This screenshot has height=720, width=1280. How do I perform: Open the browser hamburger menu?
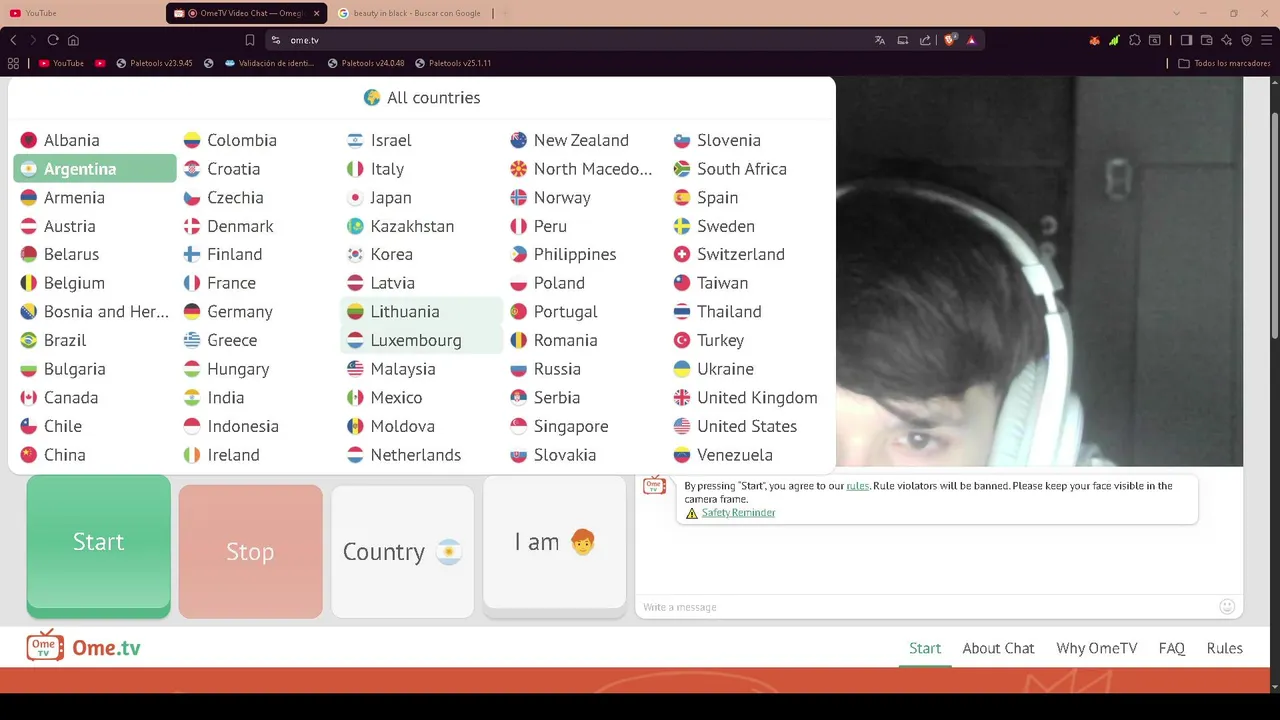(1266, 40)
